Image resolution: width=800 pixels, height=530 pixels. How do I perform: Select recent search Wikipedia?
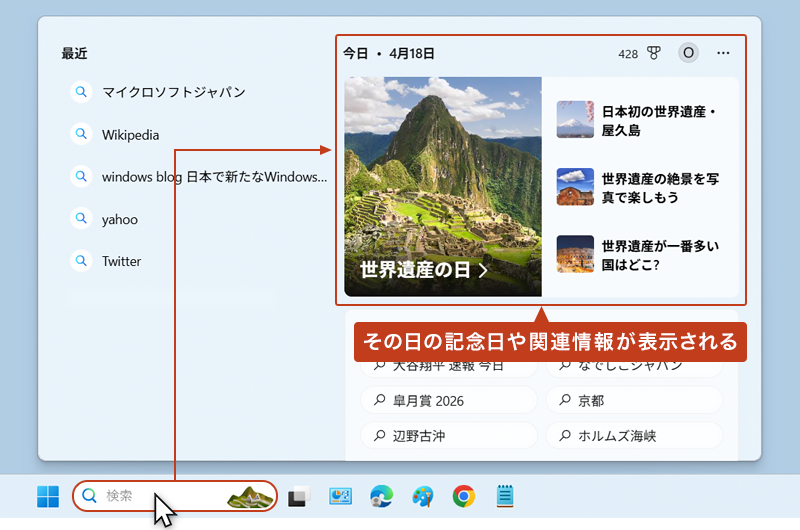(130, 135)
